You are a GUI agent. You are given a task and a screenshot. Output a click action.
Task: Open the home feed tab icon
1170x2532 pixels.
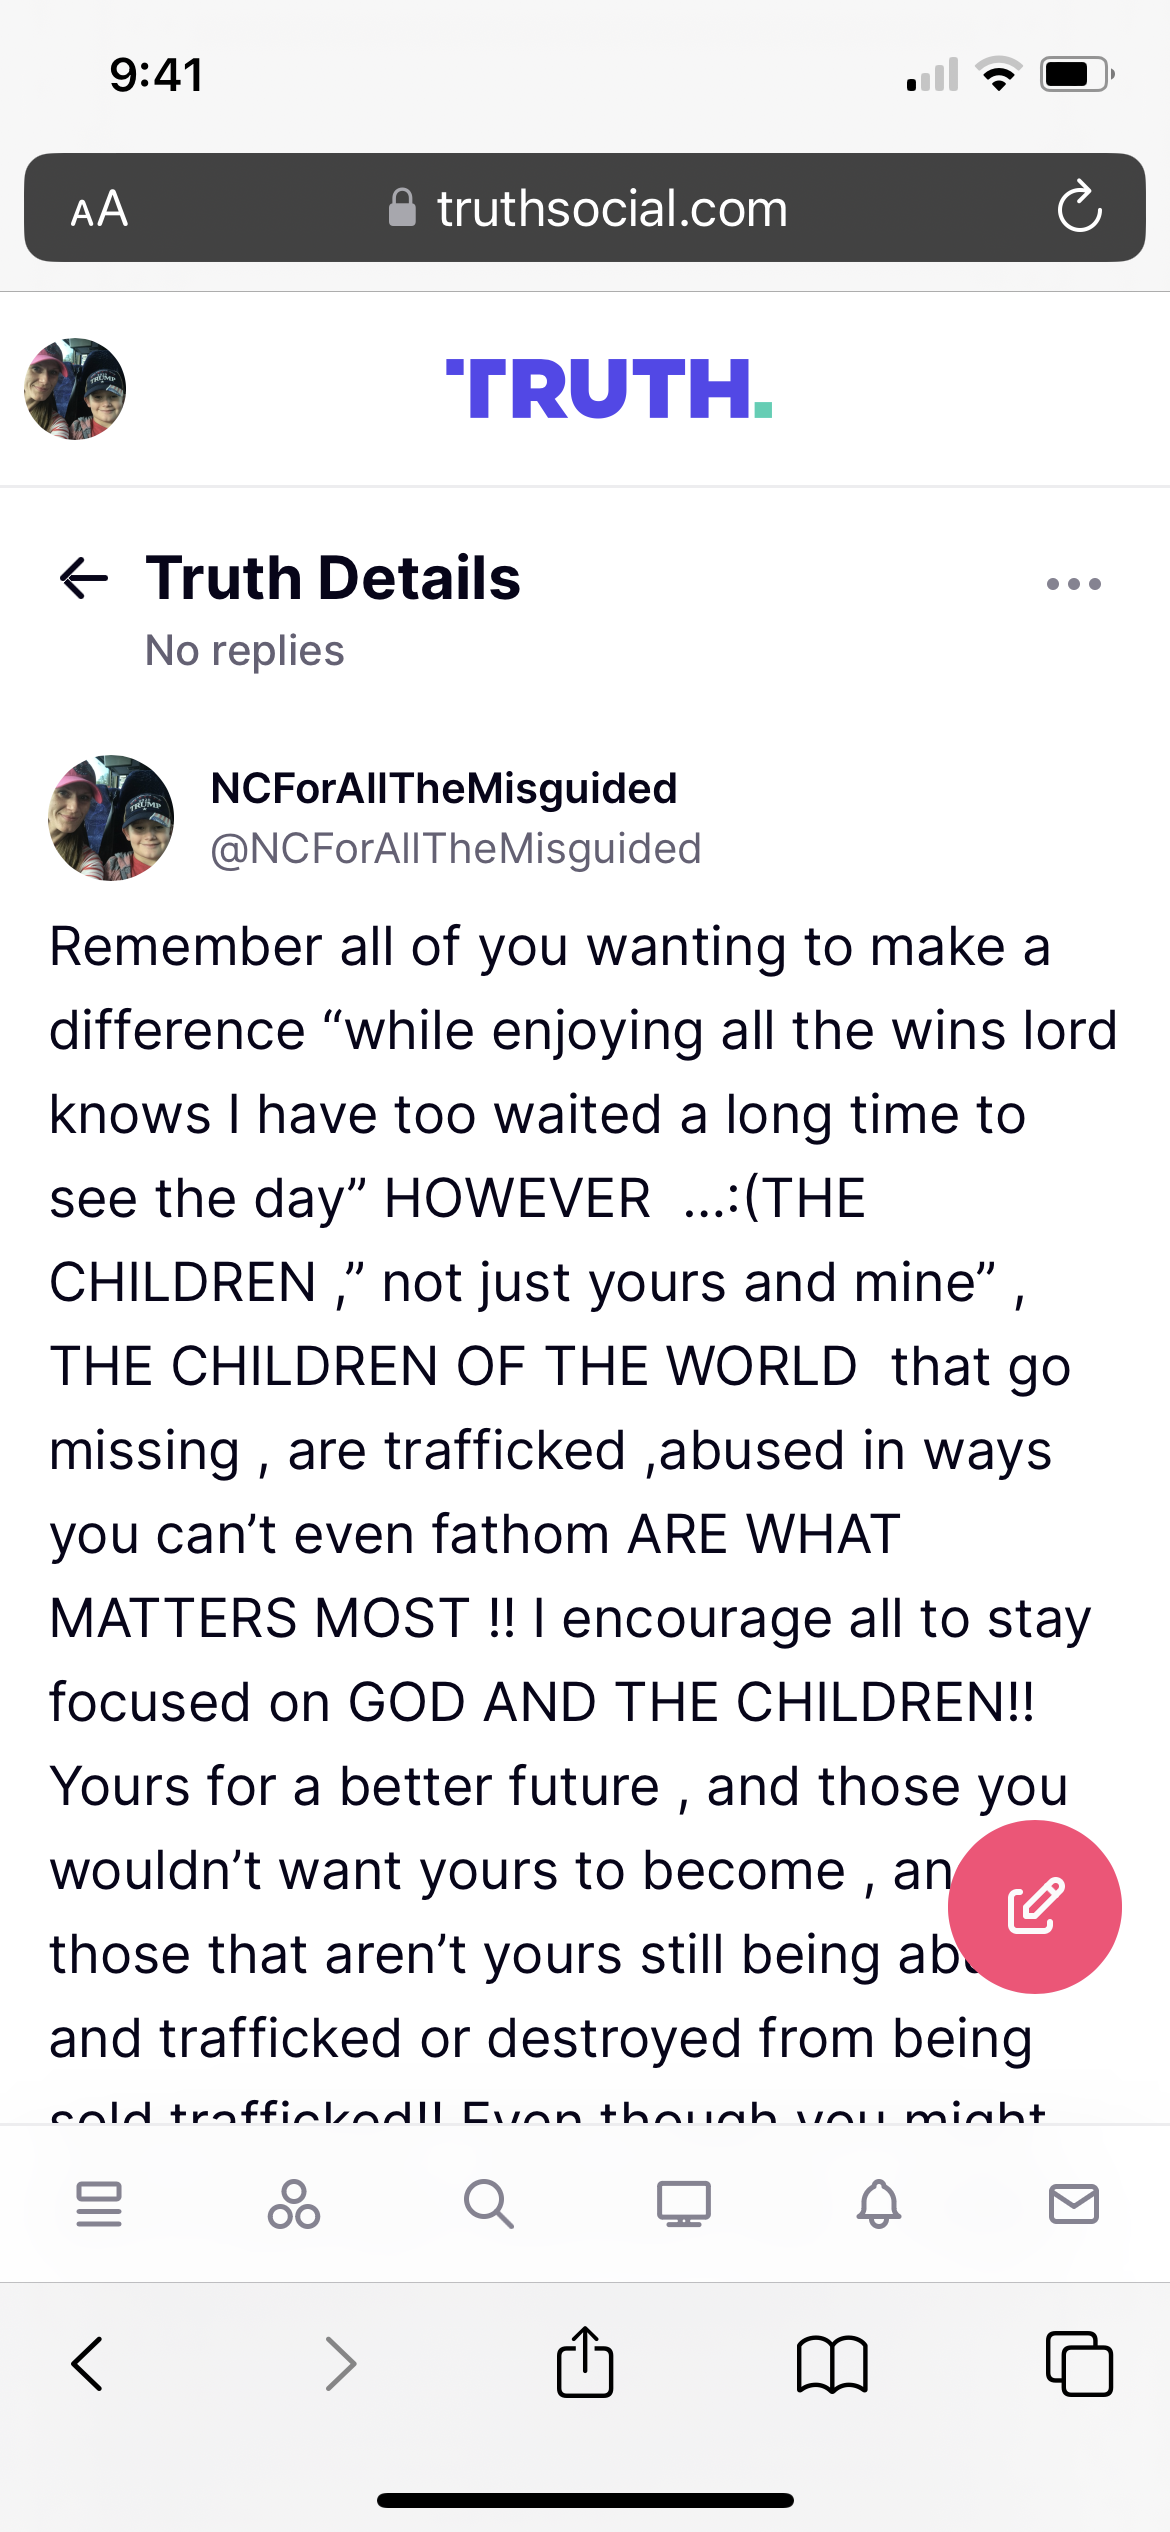point(99,2204)
